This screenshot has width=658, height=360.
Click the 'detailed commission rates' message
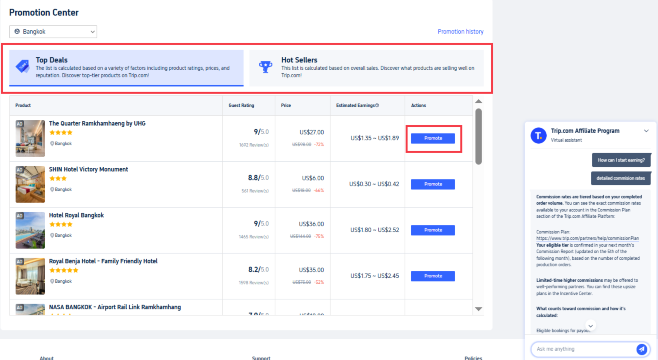pos(621,178)
